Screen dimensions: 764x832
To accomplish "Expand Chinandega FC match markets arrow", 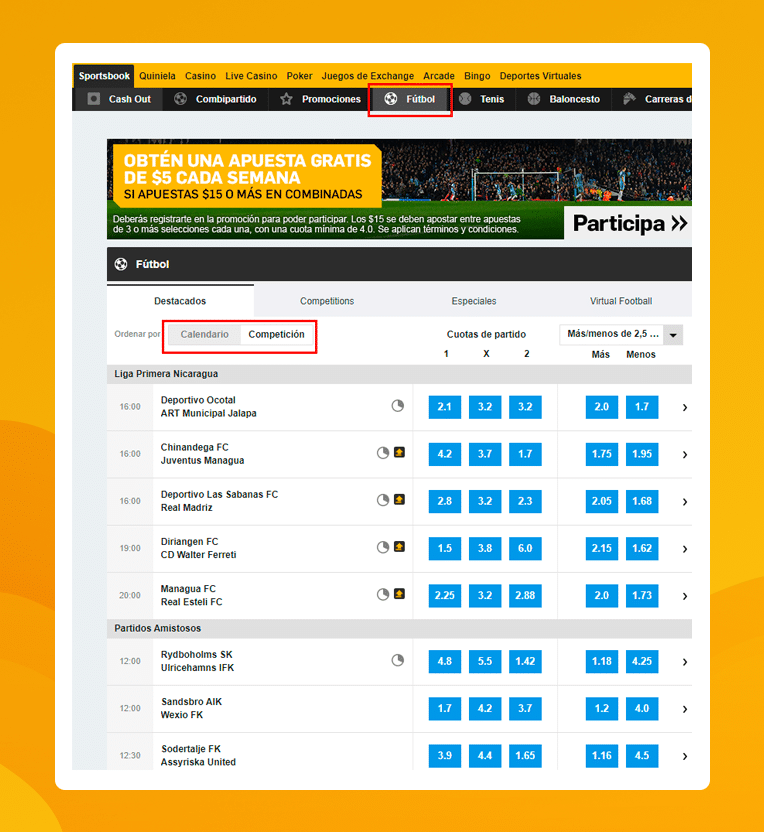I will coord(685,455).
